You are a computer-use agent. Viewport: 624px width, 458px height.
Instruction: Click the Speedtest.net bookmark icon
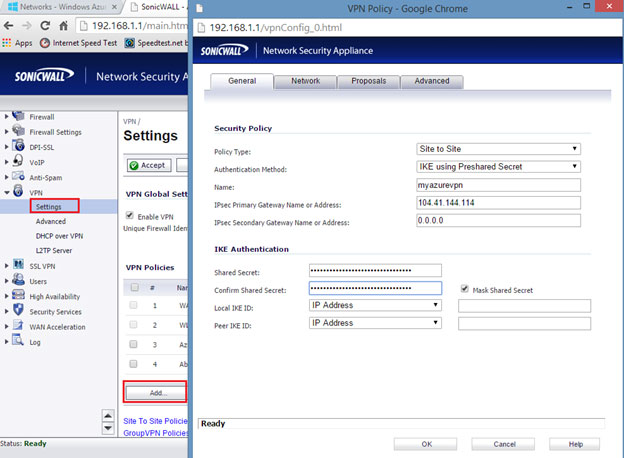click(129, 43)
